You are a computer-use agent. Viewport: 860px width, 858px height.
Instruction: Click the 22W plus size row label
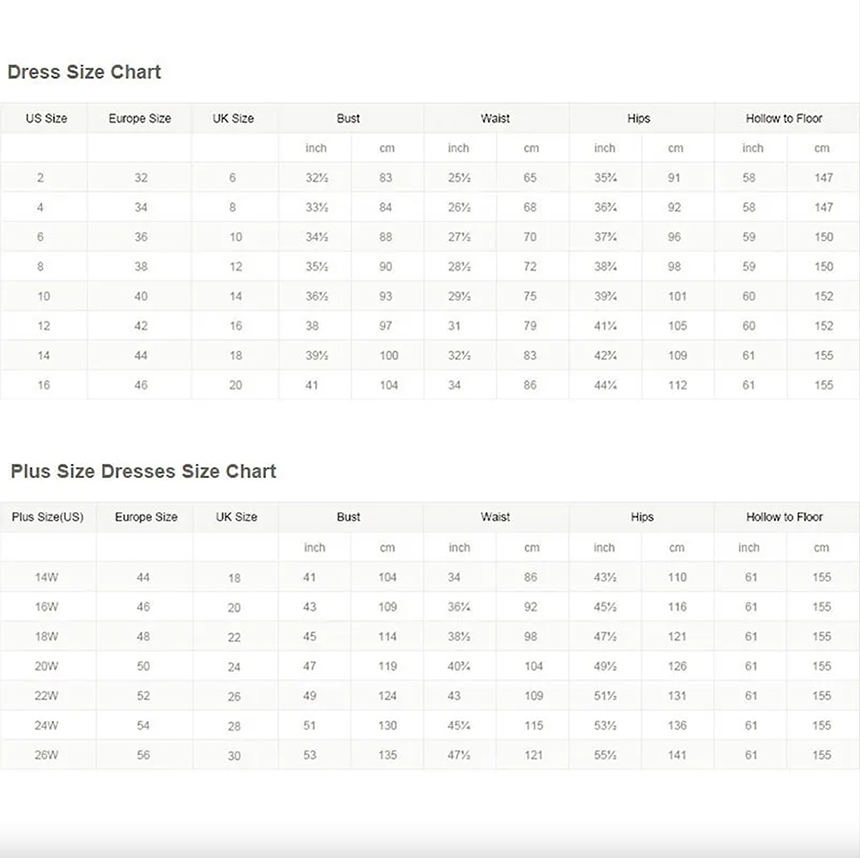47,696
